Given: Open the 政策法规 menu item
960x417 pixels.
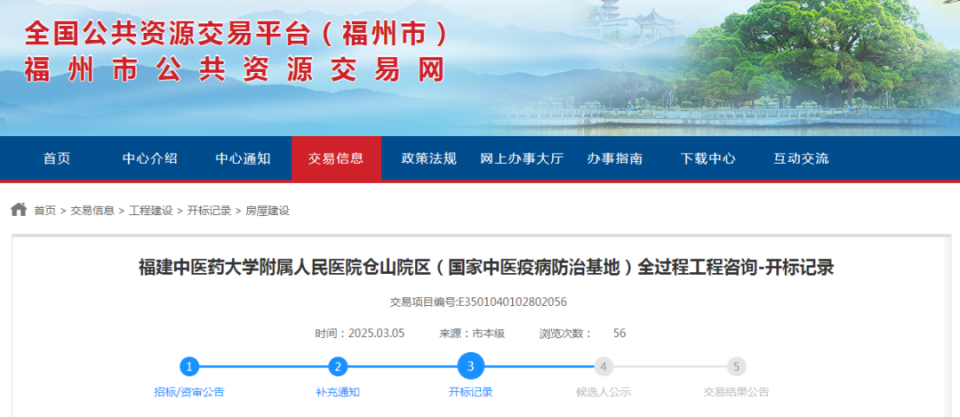Looking at the screenshot, I should 429,159.
